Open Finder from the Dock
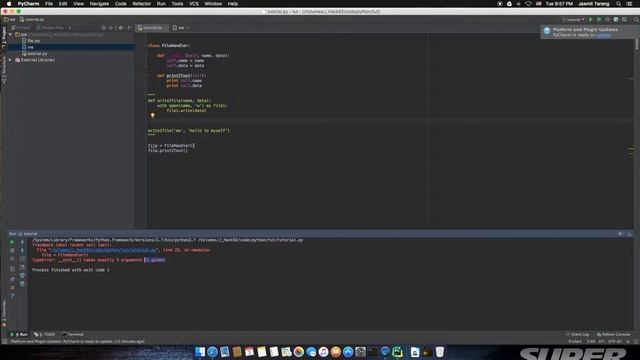This screenshot has height=360, width=640. pos(200,351)
